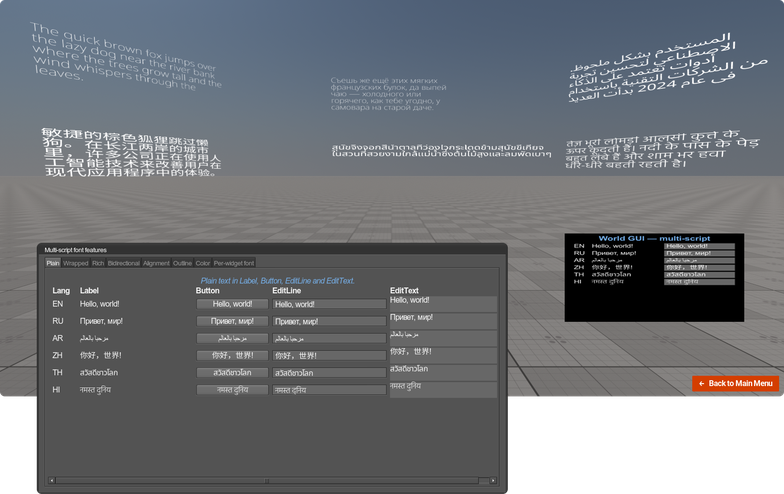Click the HI field in World GUI panel
This screenshot has width=784, height=494.
pyautogui.click(x=700, y=282)
